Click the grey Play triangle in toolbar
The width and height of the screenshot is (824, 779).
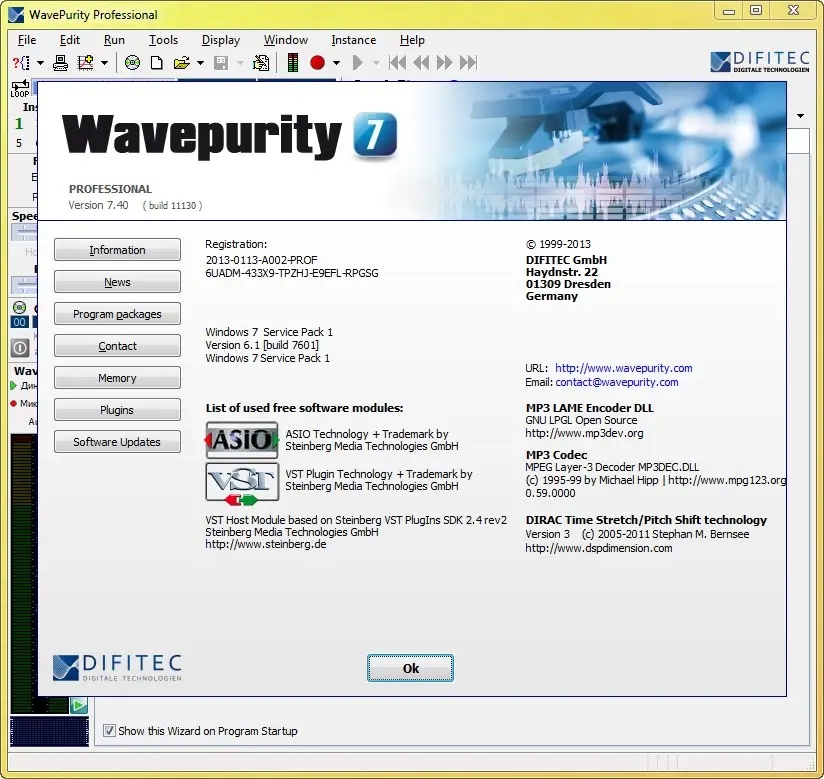click(358, 63)
